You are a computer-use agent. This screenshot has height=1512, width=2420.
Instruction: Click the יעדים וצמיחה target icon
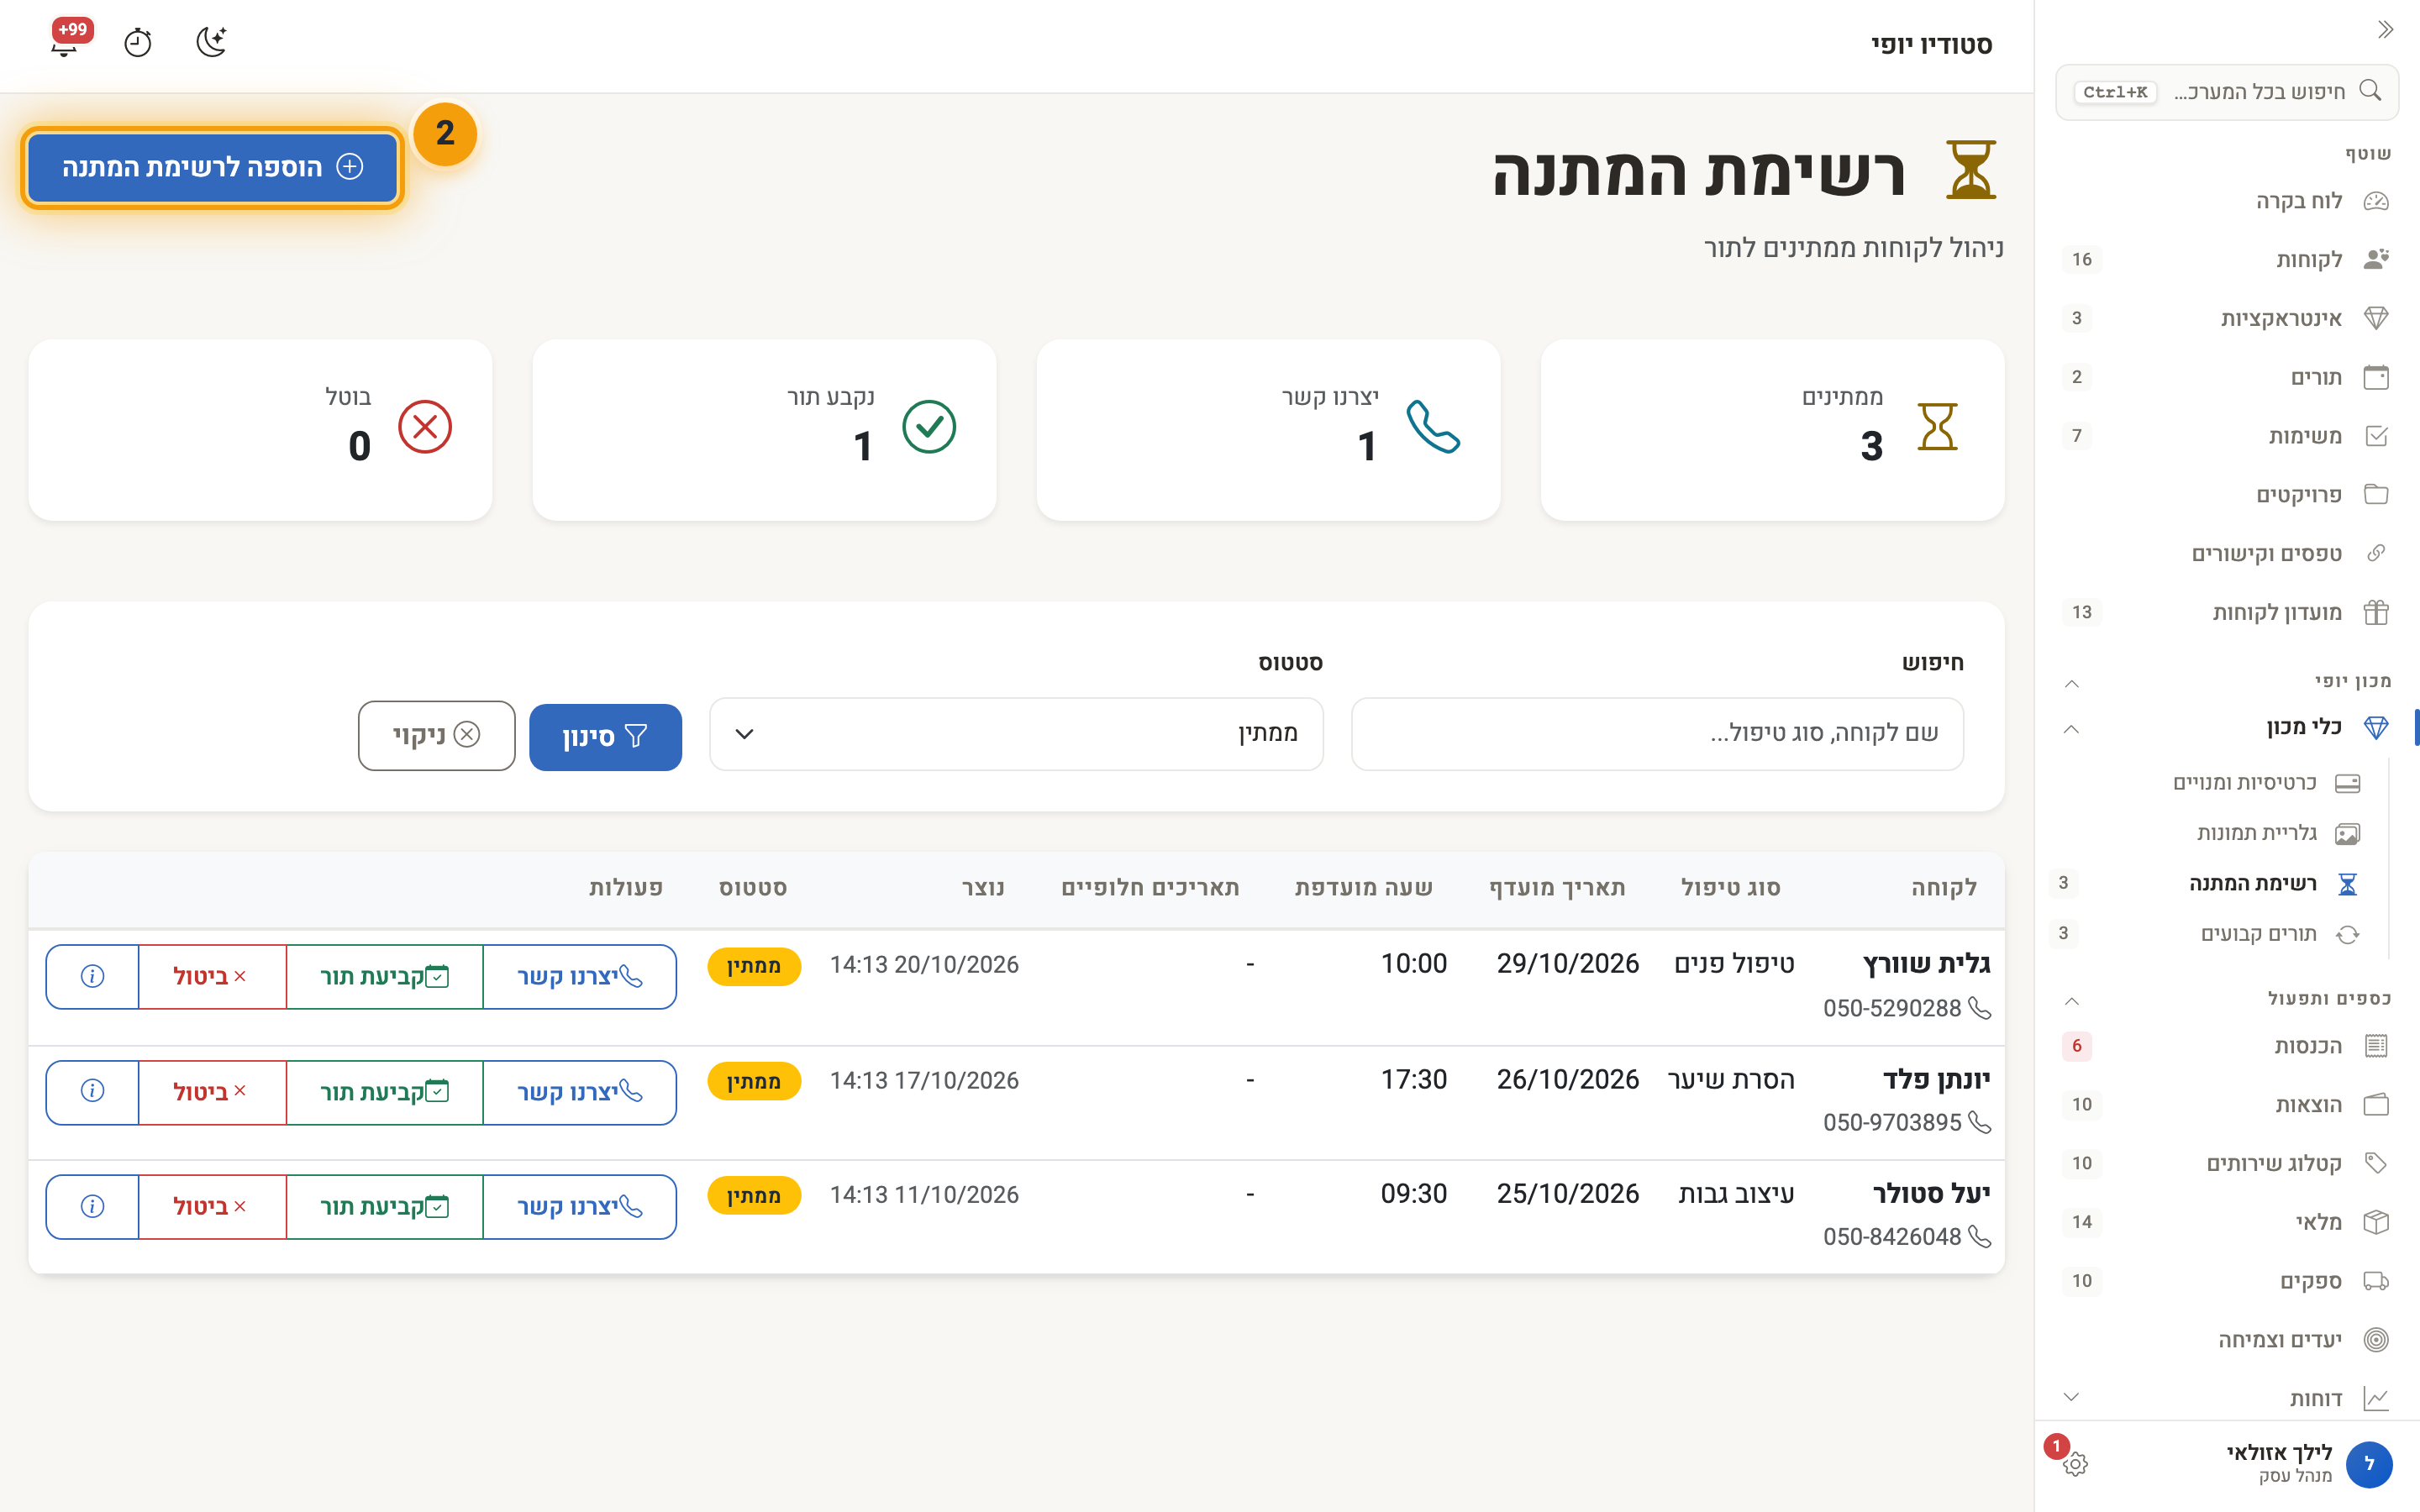(2376, 1340)
